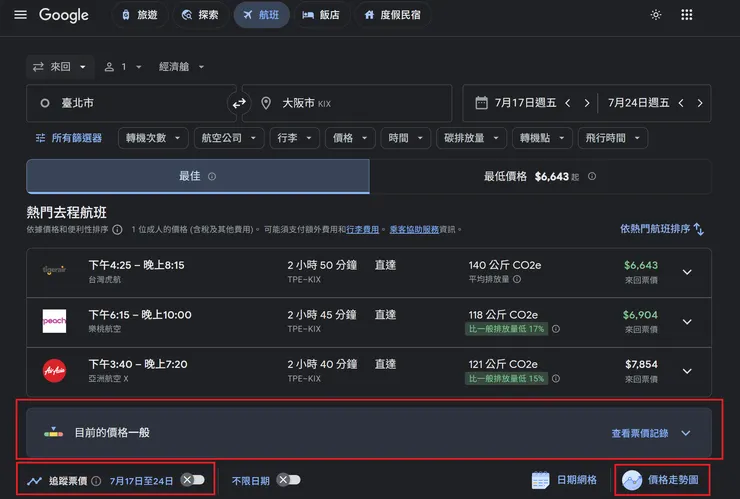Open the passenger count dropdown
The height and width of the screenshot is (499, 740).
pos(123,67)
